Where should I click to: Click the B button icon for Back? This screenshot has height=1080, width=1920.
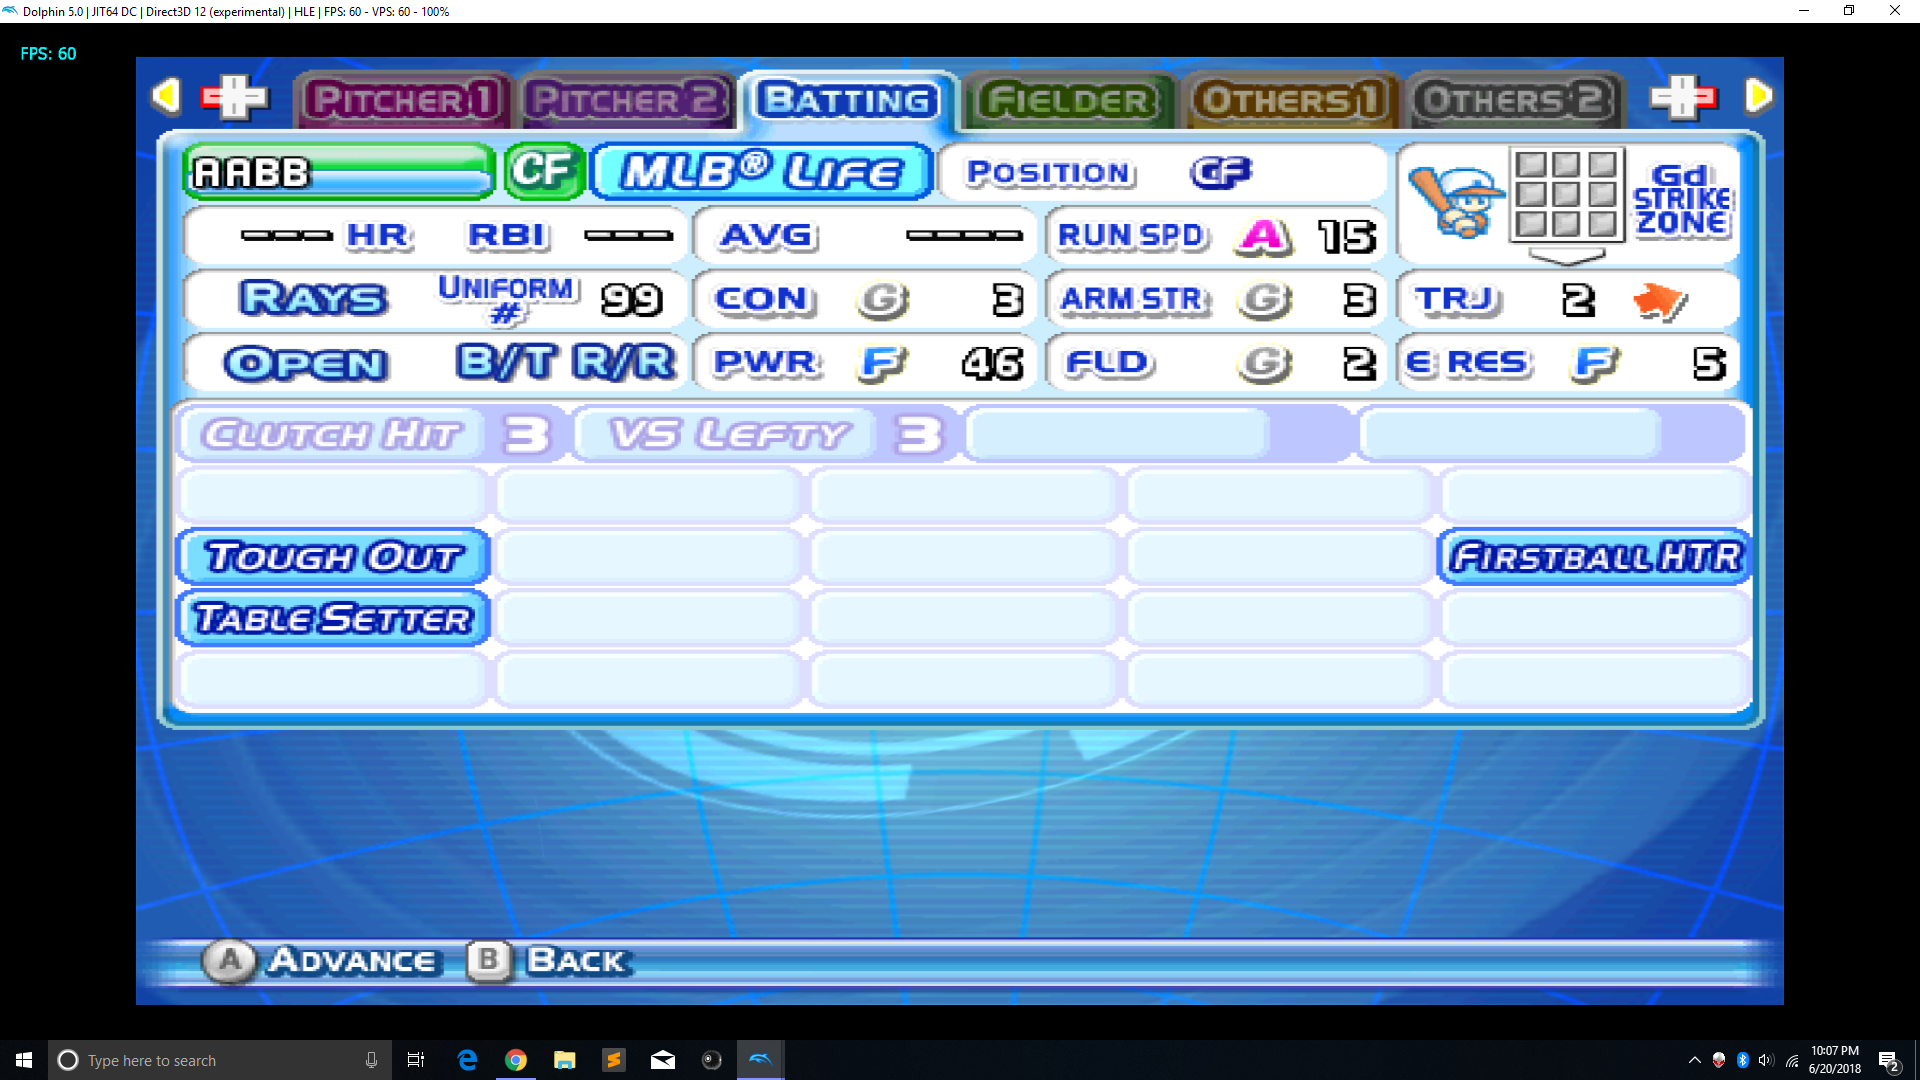tap(489, 961)
